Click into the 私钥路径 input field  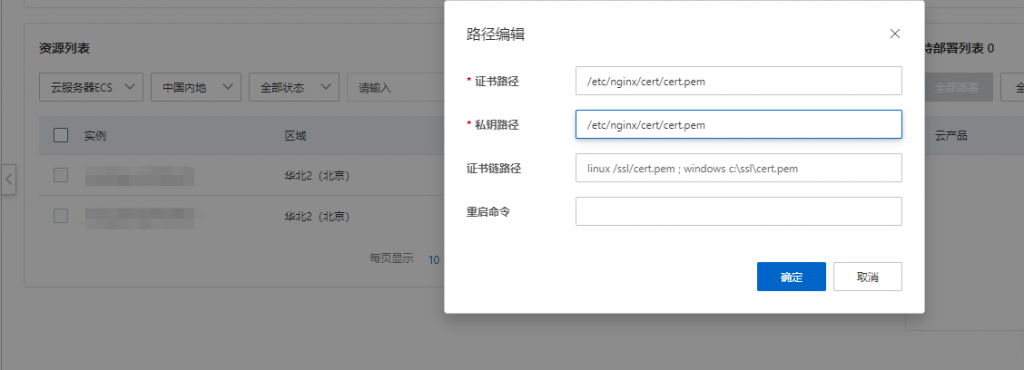pos(739,124)
